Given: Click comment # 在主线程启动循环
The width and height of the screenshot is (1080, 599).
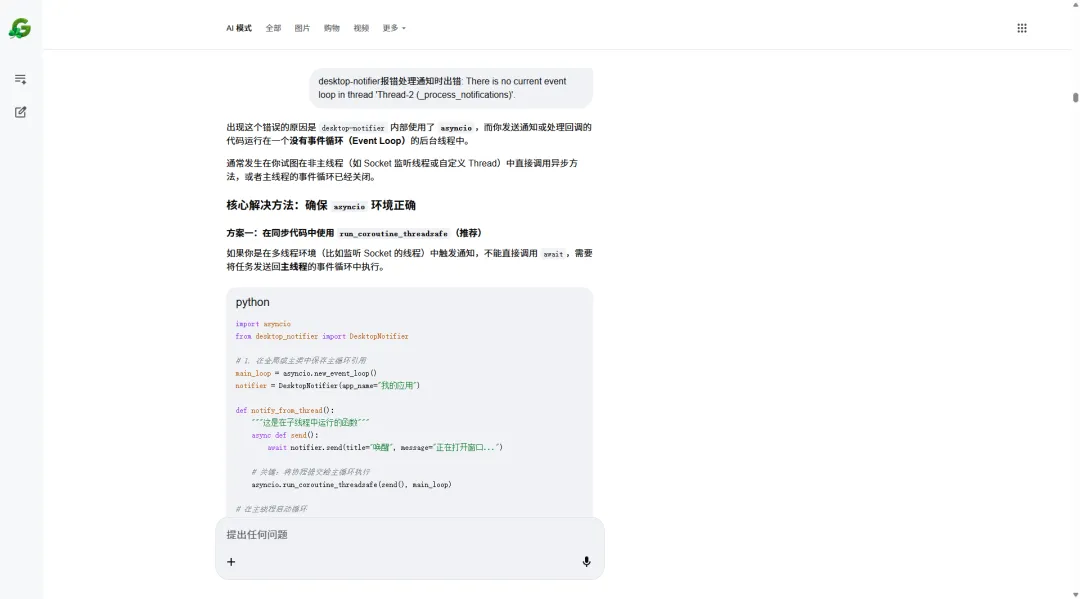Looking at the screenshot, I should pos(271,509).
